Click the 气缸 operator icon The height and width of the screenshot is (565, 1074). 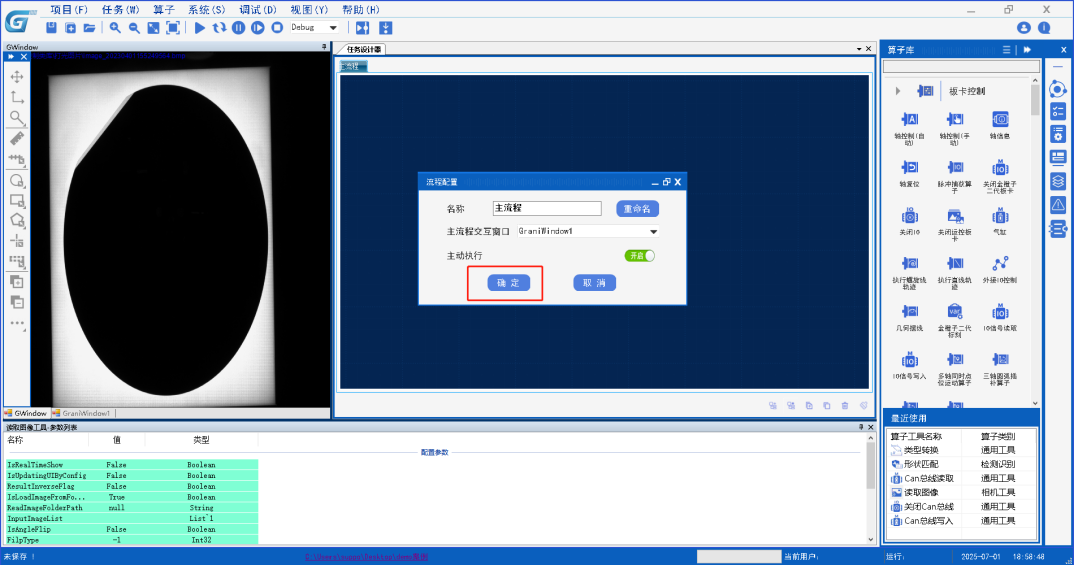pos(1000,216)
